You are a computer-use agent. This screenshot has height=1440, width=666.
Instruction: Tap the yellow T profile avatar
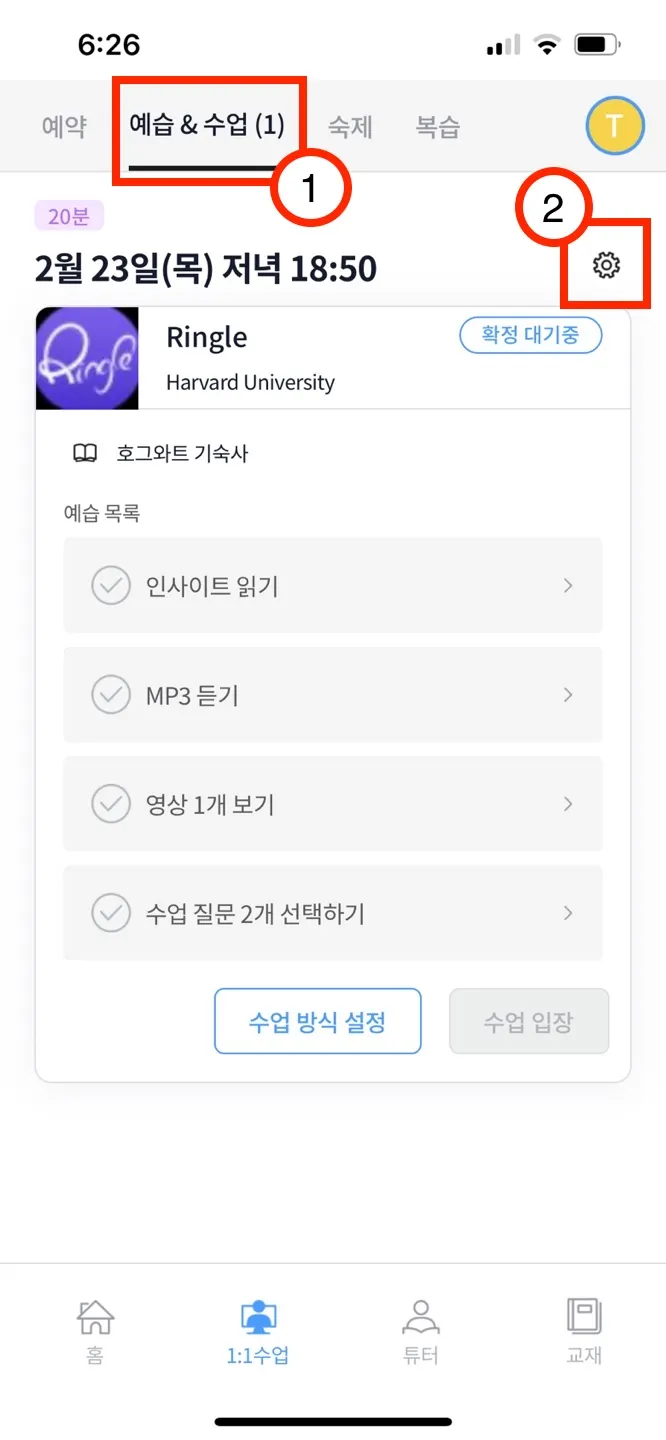click(614, 127)
